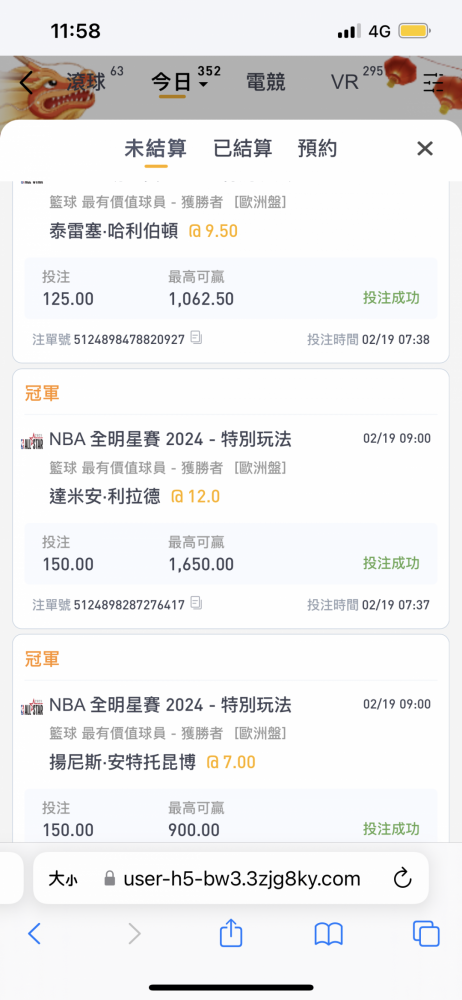This screenshot has width=462, height=1000.
Task: Tap the 滾球 live betting tab
Action: pyautogui.click(x=87, y=82)
